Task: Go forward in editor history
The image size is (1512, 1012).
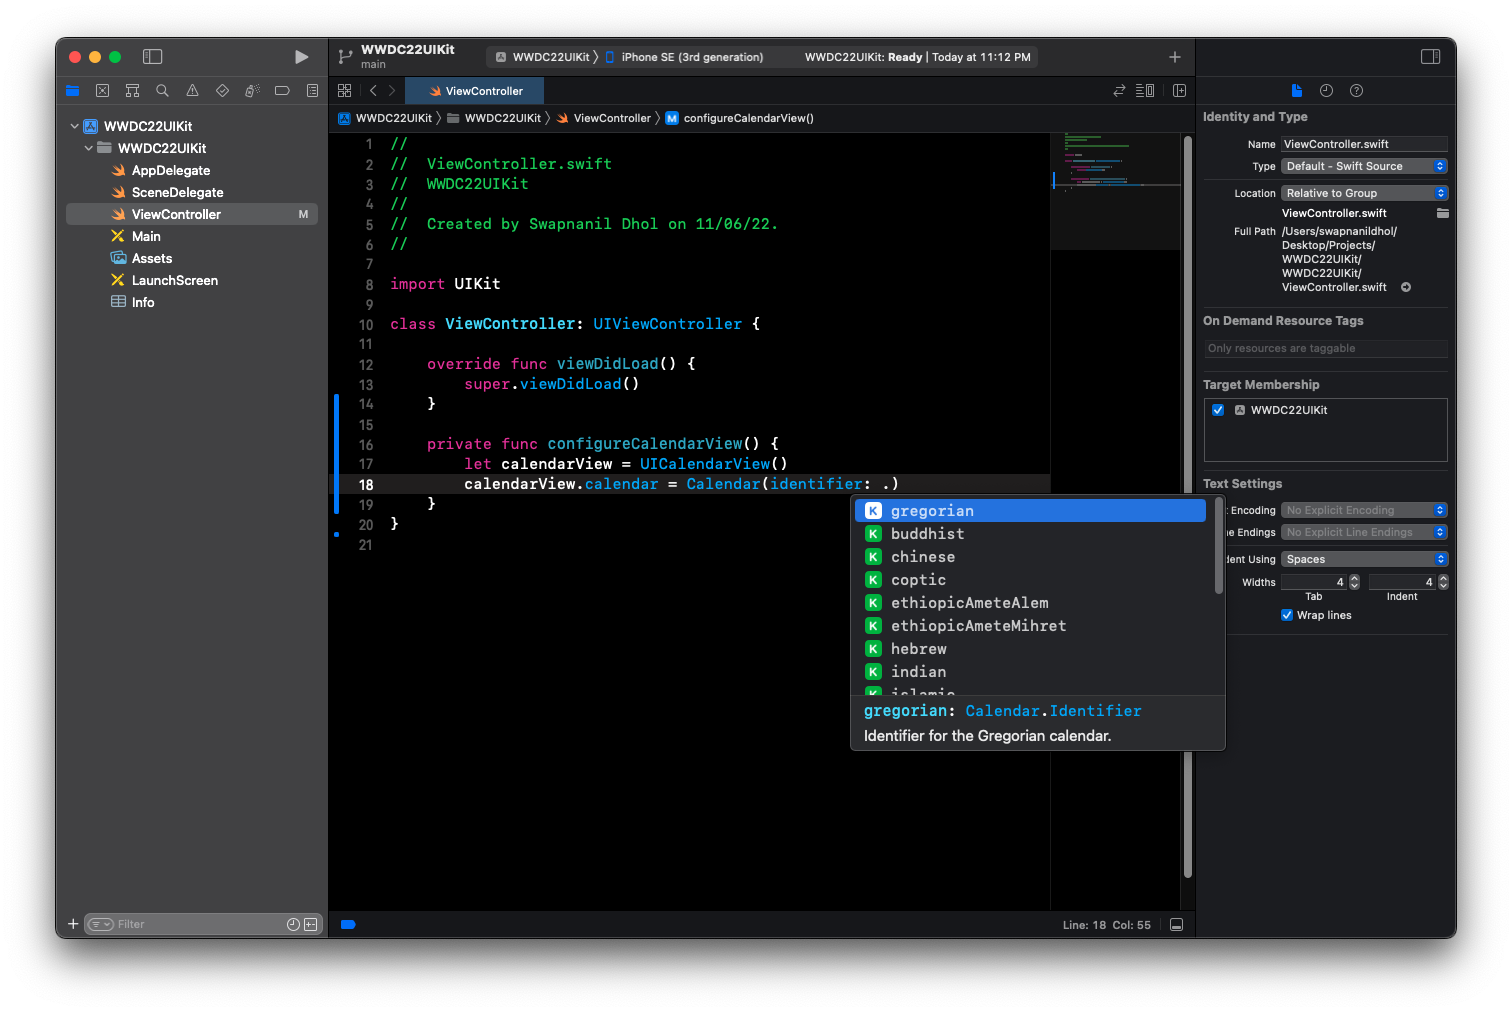Action: (x=392, y=91)
